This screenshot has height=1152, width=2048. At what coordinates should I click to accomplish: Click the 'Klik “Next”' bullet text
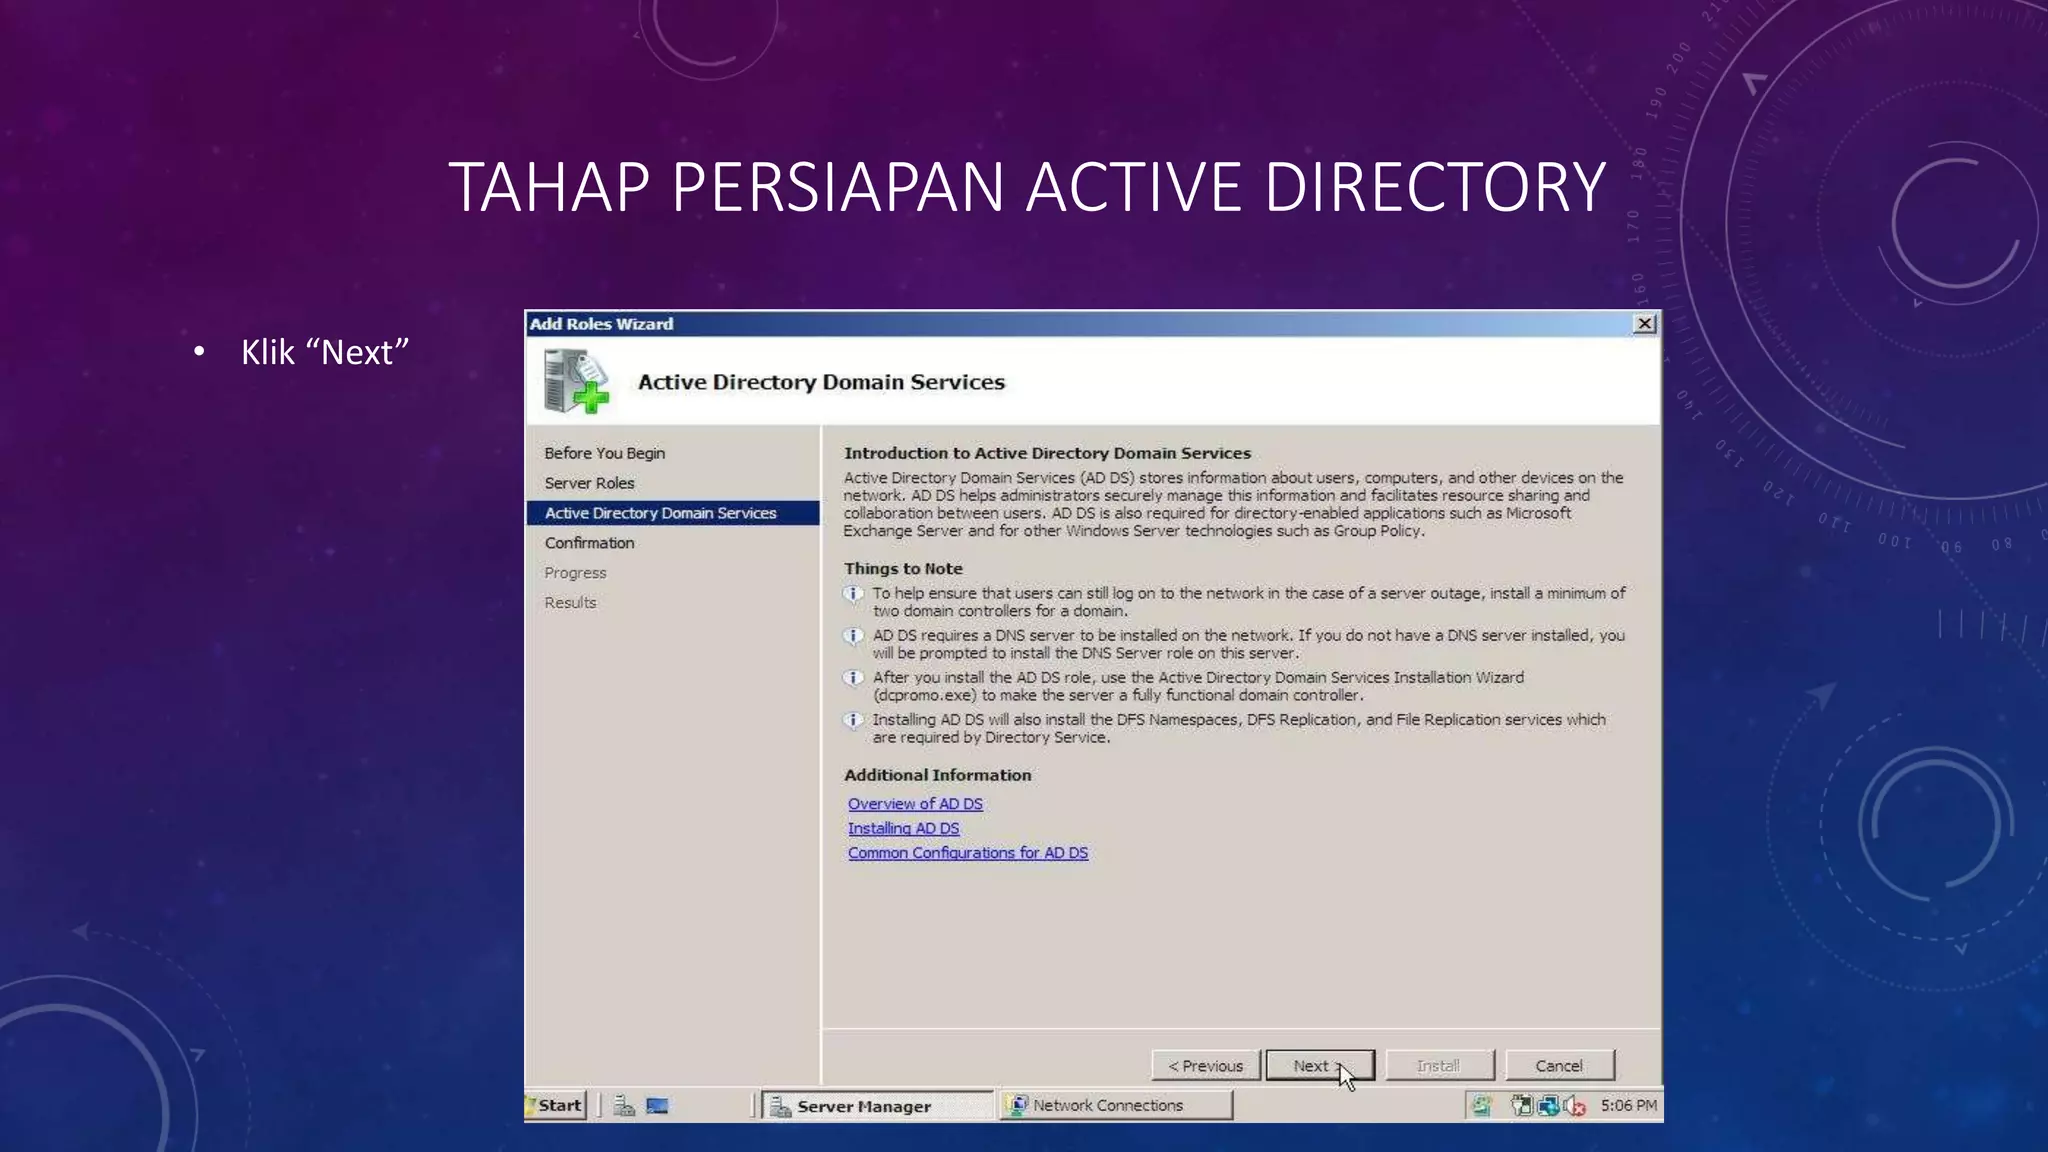pos(324,352)
